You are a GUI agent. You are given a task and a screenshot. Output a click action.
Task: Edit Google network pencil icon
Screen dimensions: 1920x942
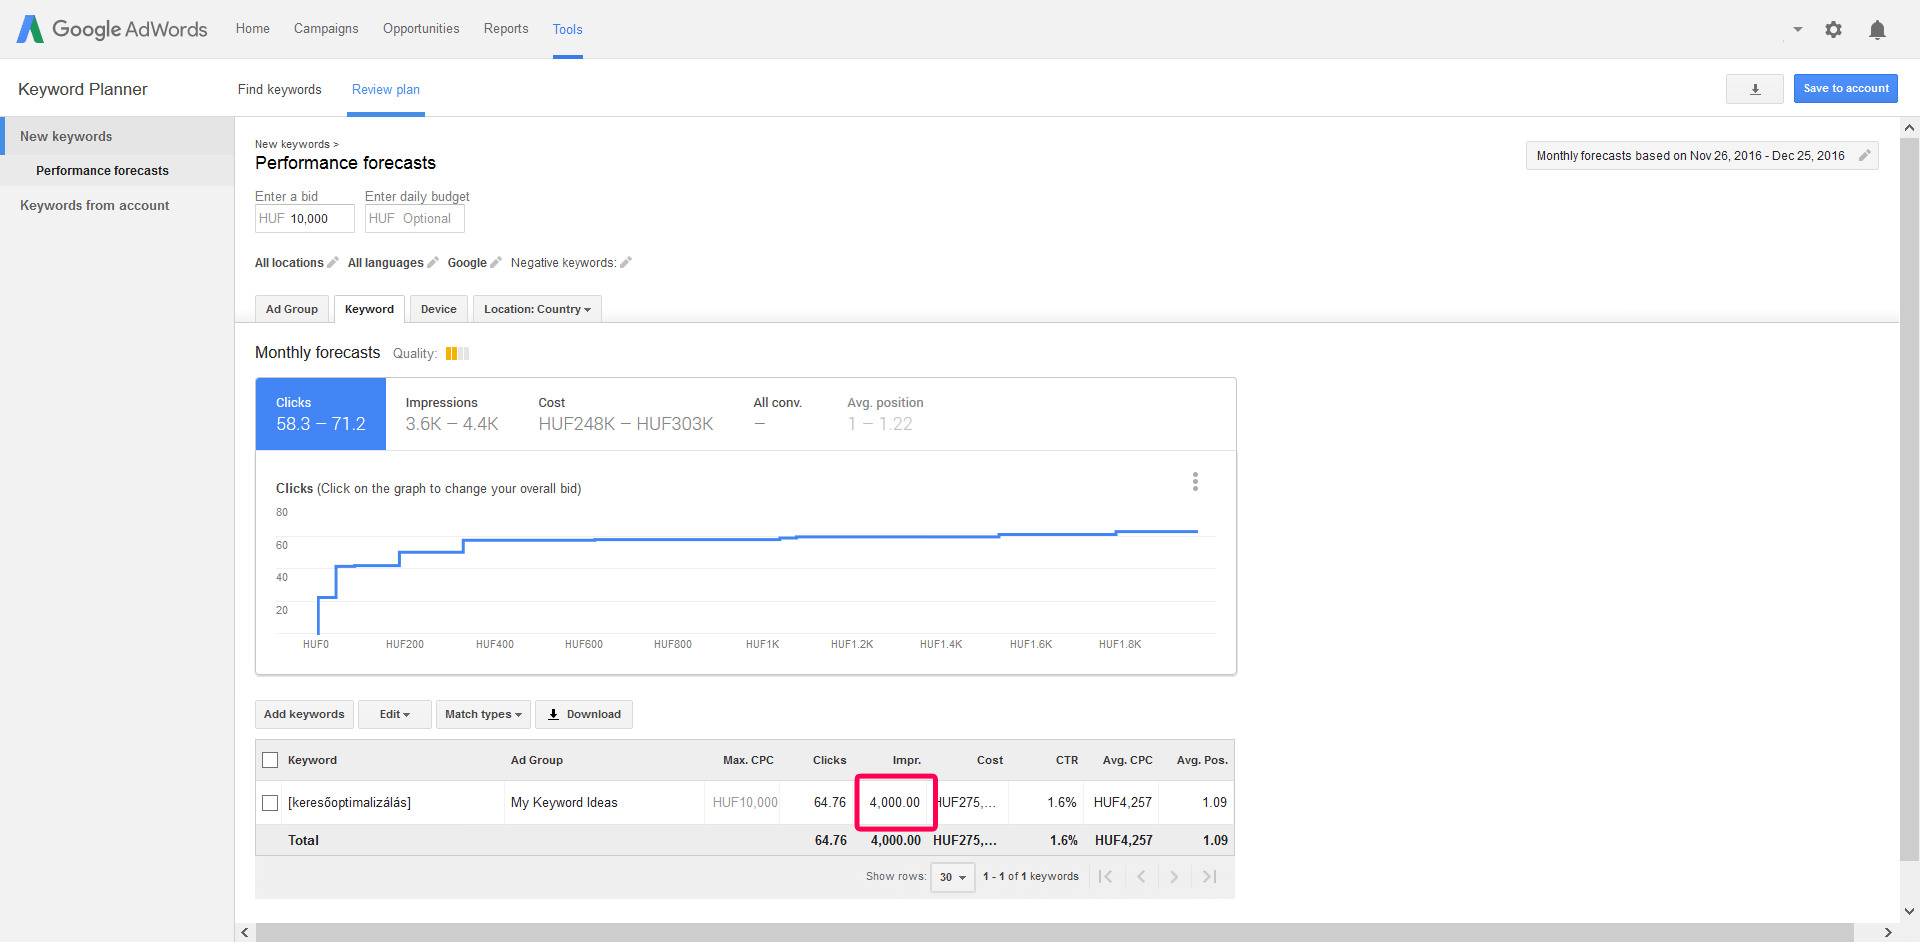coord(495,262)
